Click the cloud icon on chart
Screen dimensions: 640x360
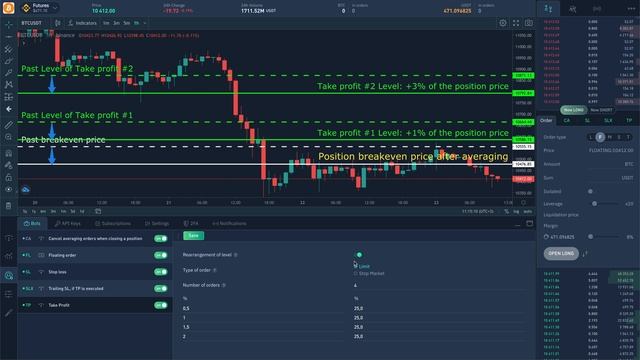pos(25,189)
